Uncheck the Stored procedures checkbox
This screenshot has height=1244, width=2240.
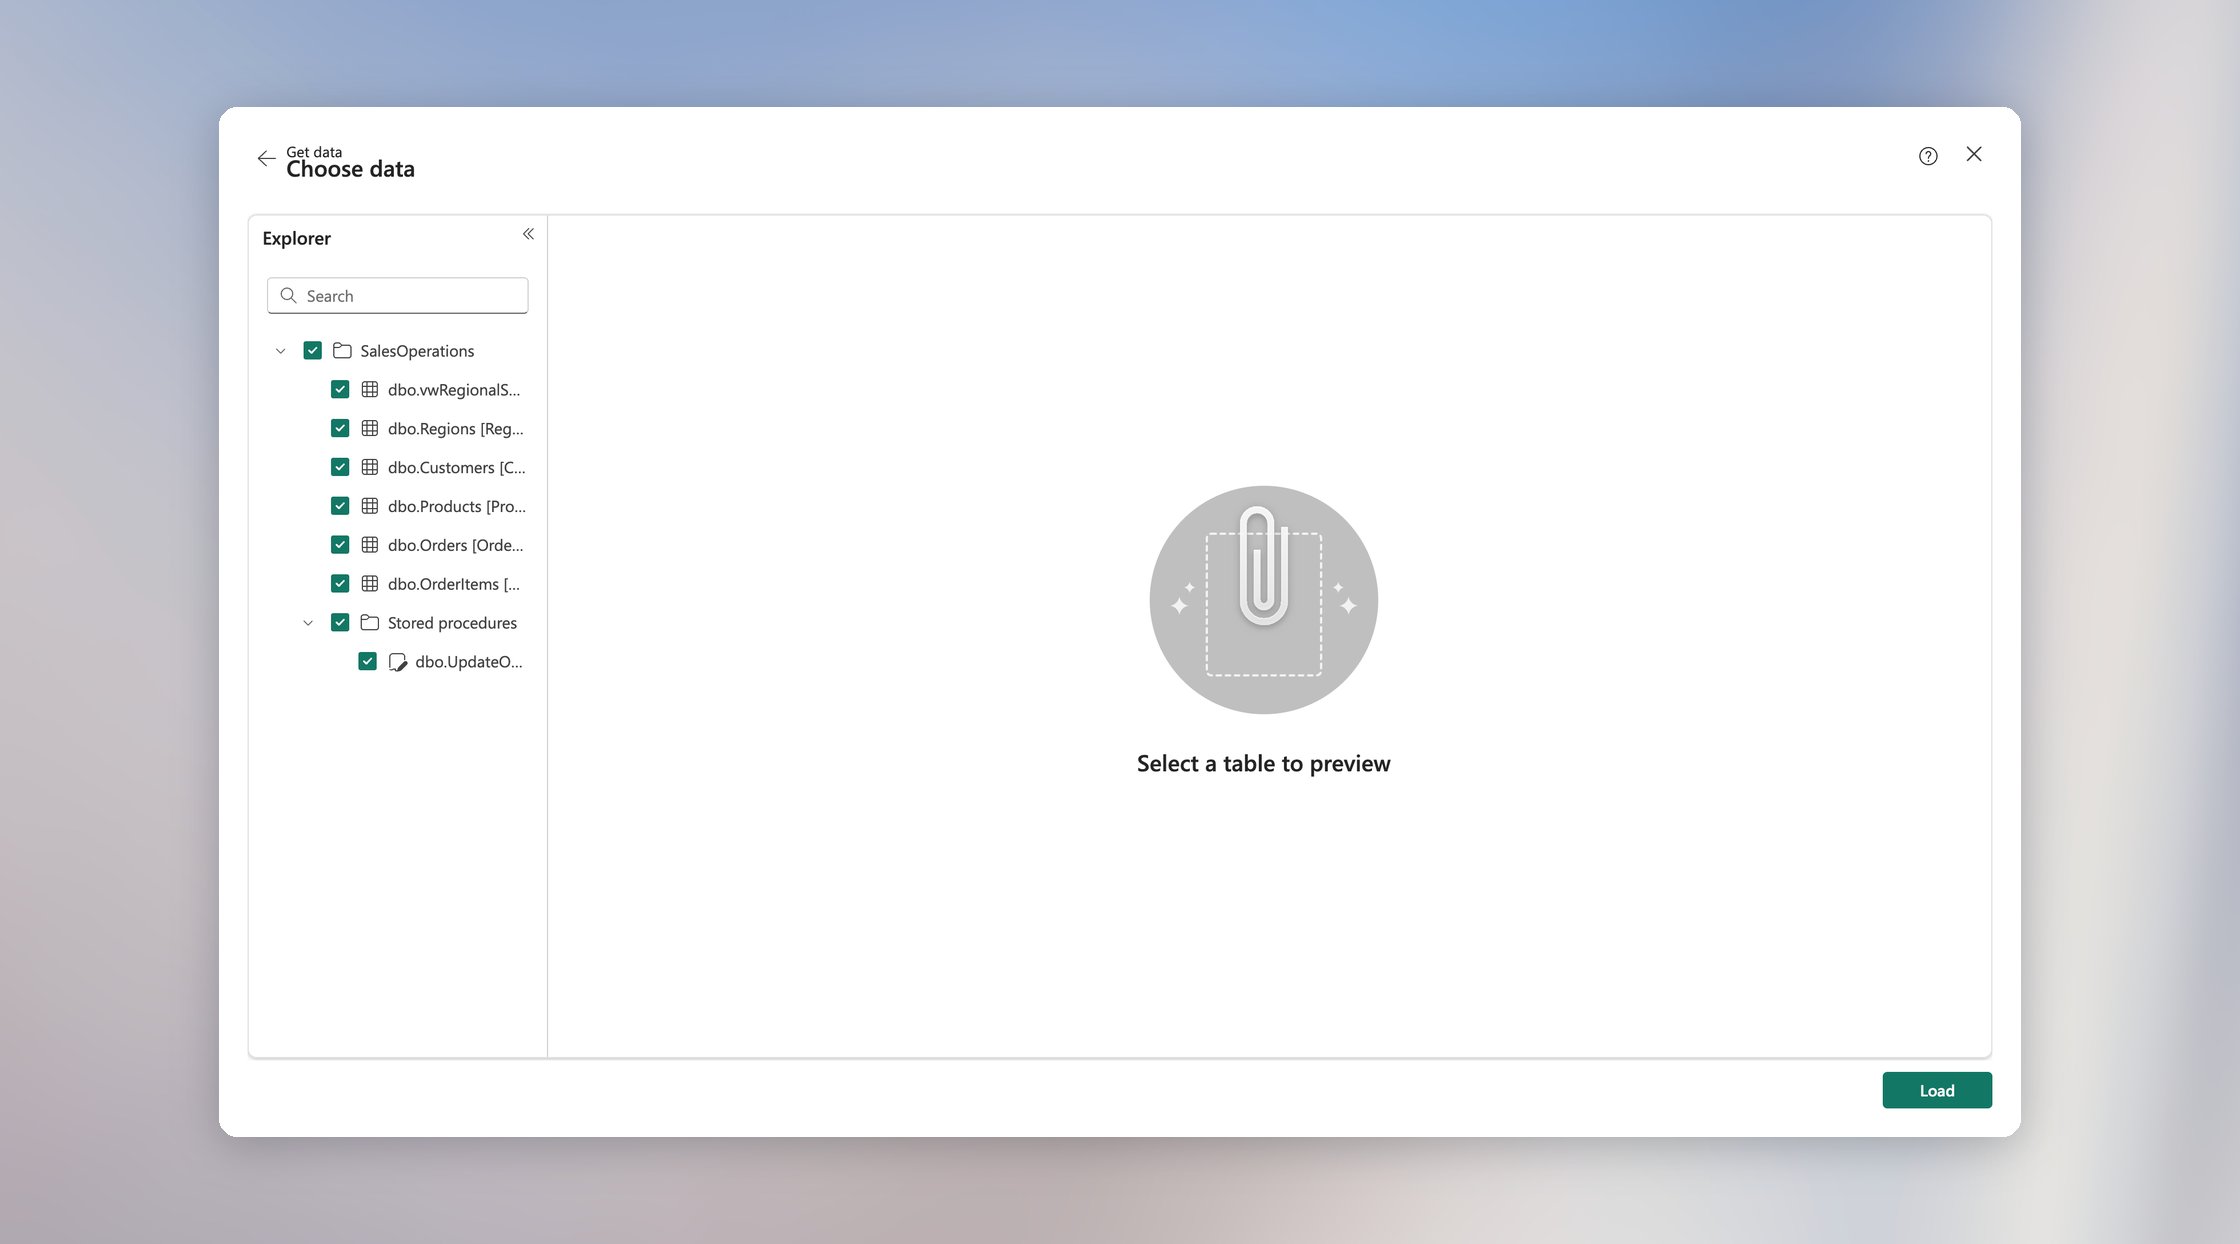pos(340,622)
